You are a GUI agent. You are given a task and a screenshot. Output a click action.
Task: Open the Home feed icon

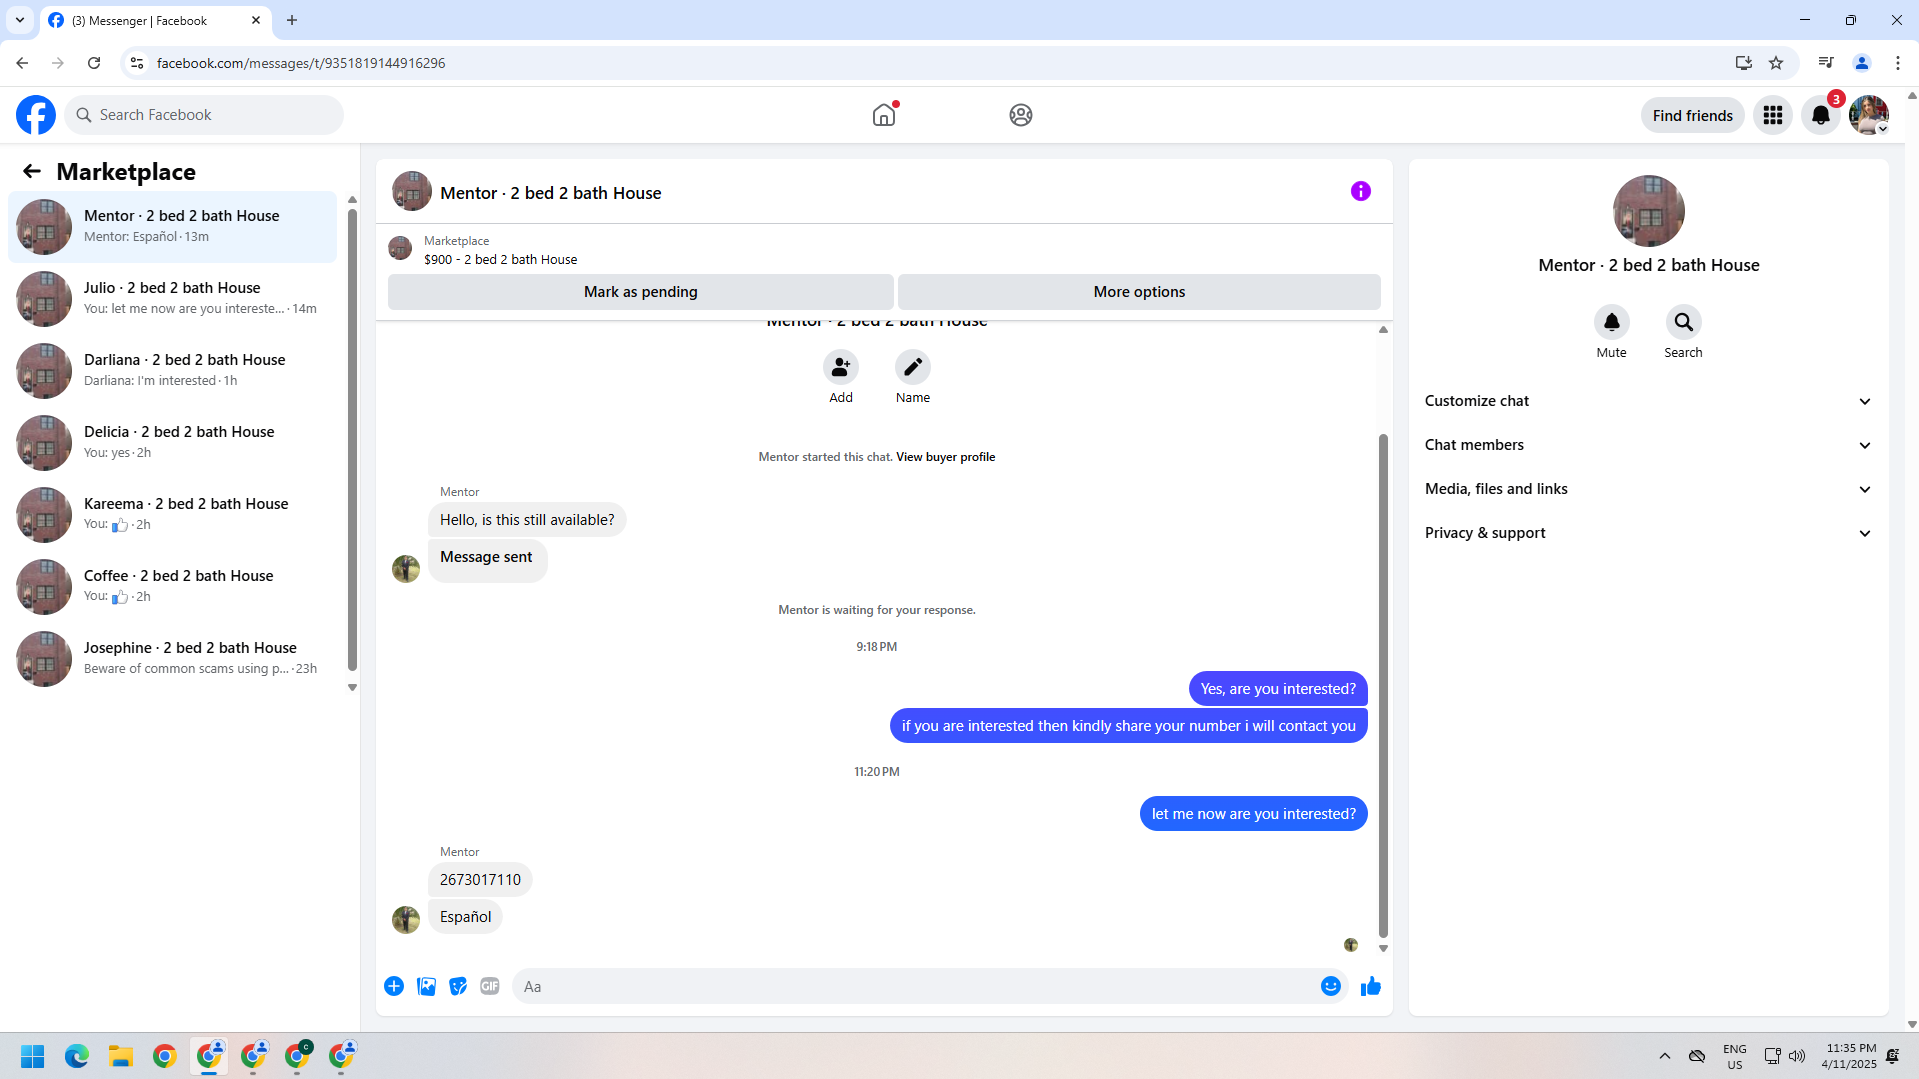[x=884, y=115]
